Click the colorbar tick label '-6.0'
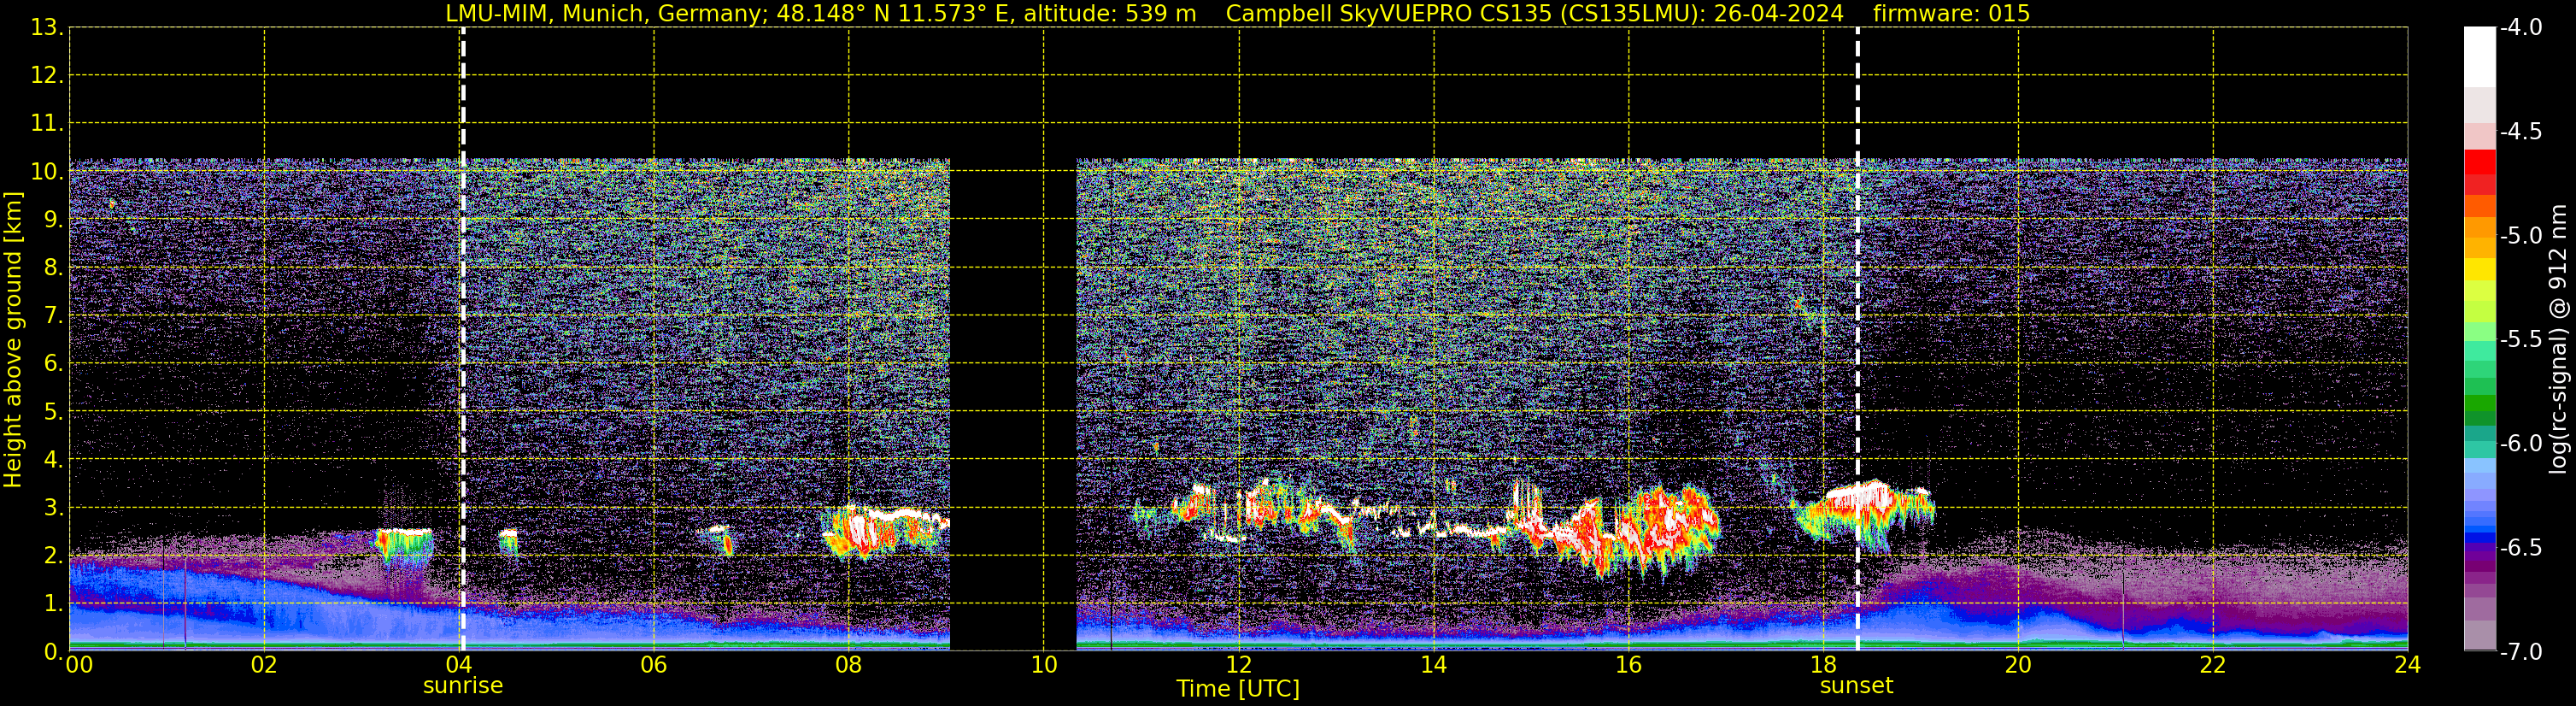This screenshot has width=2576, height=706. point(2521,443)
